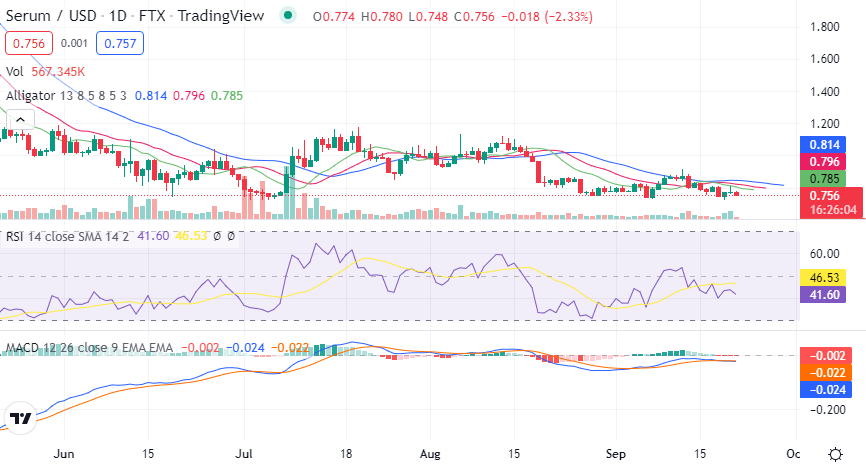Click the spread value 0.001
The image size is (866, 468).
pos(74,43)
